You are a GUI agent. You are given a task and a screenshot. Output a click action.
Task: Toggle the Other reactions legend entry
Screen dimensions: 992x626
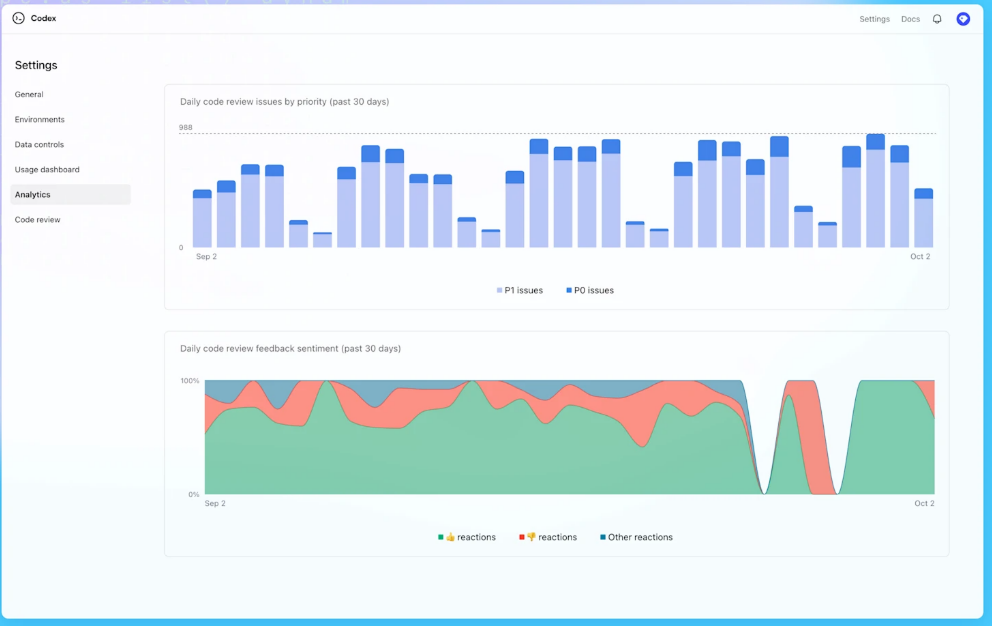(636, 537)
